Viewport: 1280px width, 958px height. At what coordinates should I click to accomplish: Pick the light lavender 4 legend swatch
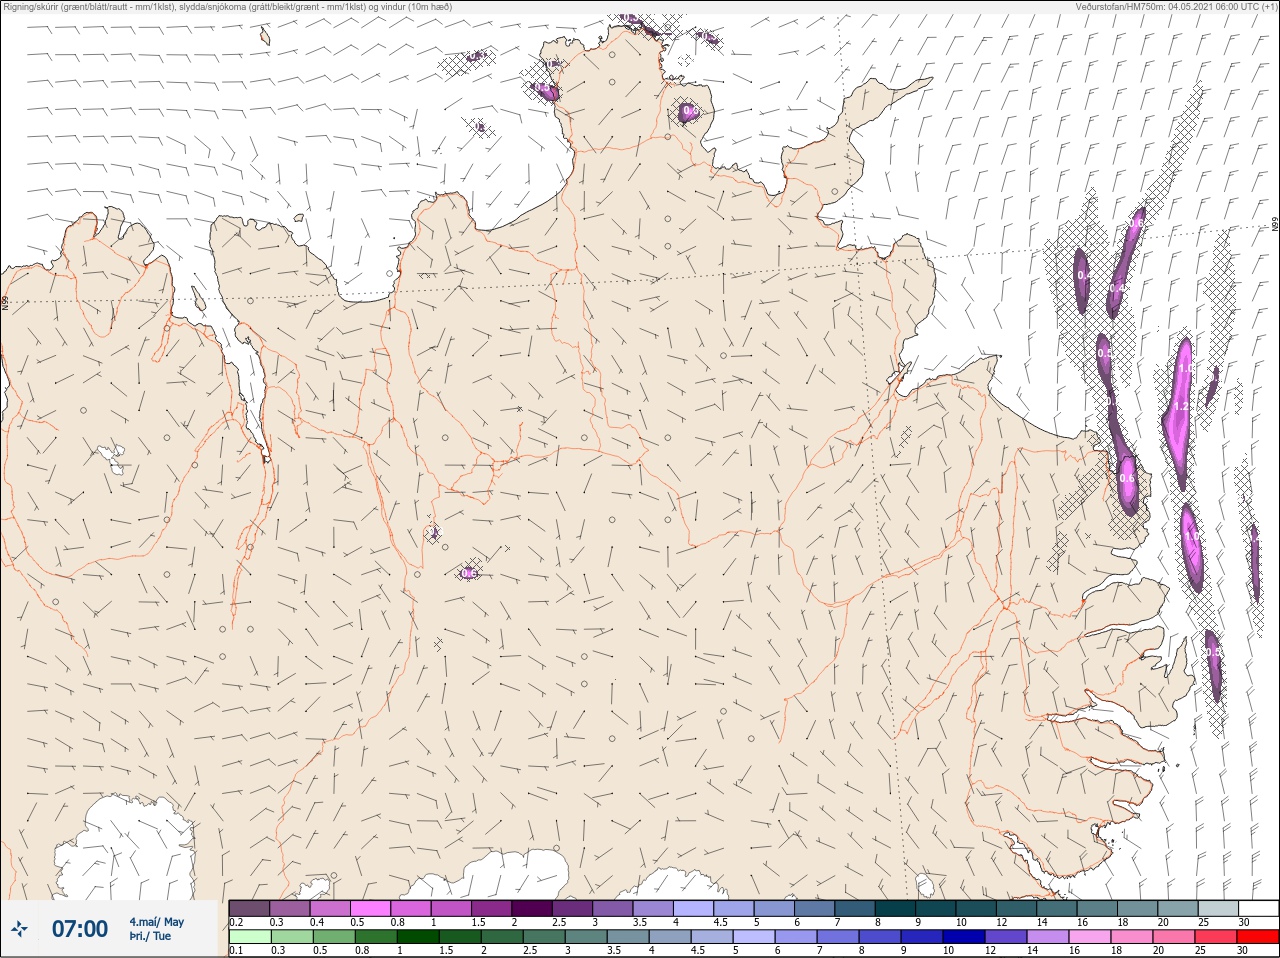695,908
